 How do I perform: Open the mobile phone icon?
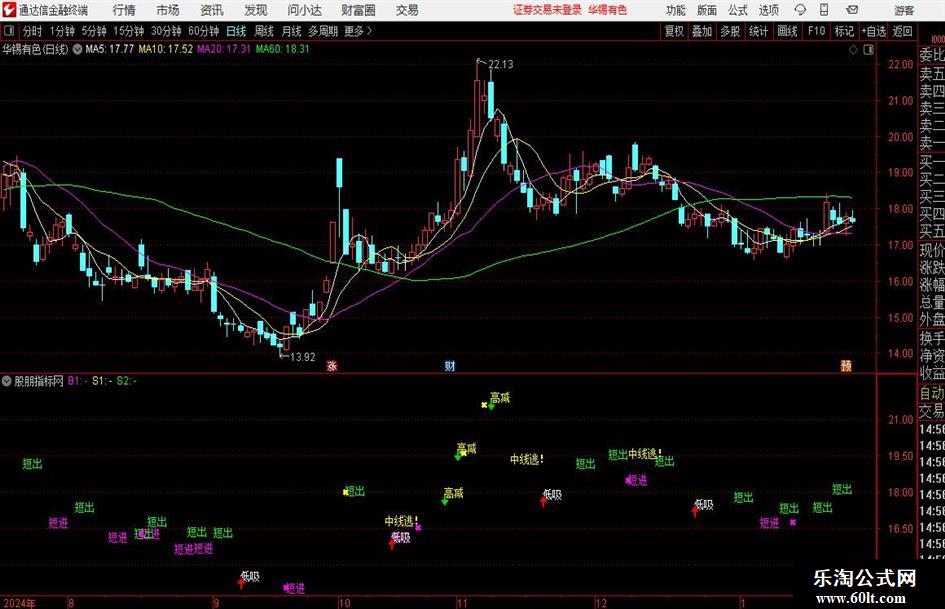(x=824, y=10)
